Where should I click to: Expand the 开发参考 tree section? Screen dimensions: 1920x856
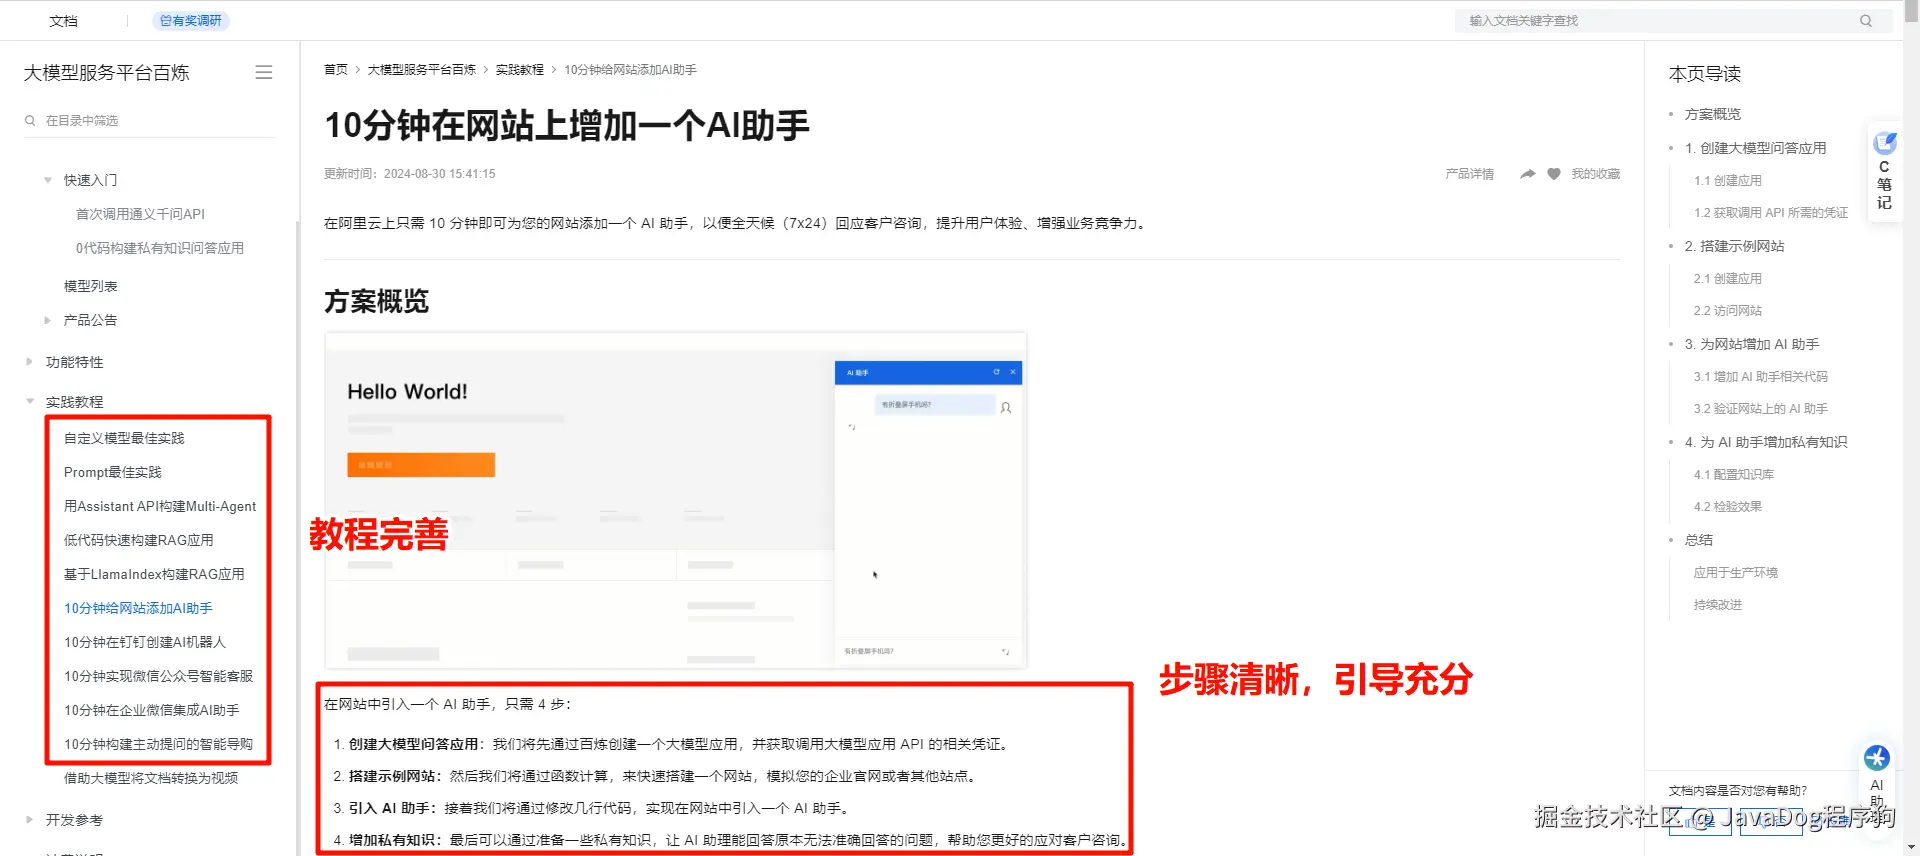[29, 820]
